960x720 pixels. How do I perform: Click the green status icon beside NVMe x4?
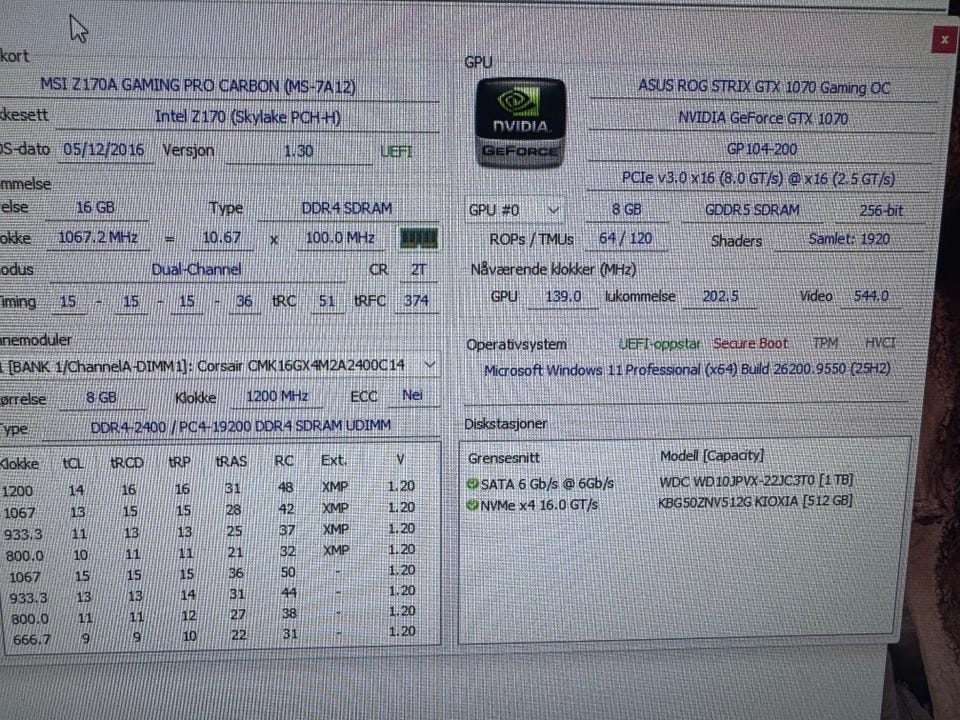coord(472,505)
